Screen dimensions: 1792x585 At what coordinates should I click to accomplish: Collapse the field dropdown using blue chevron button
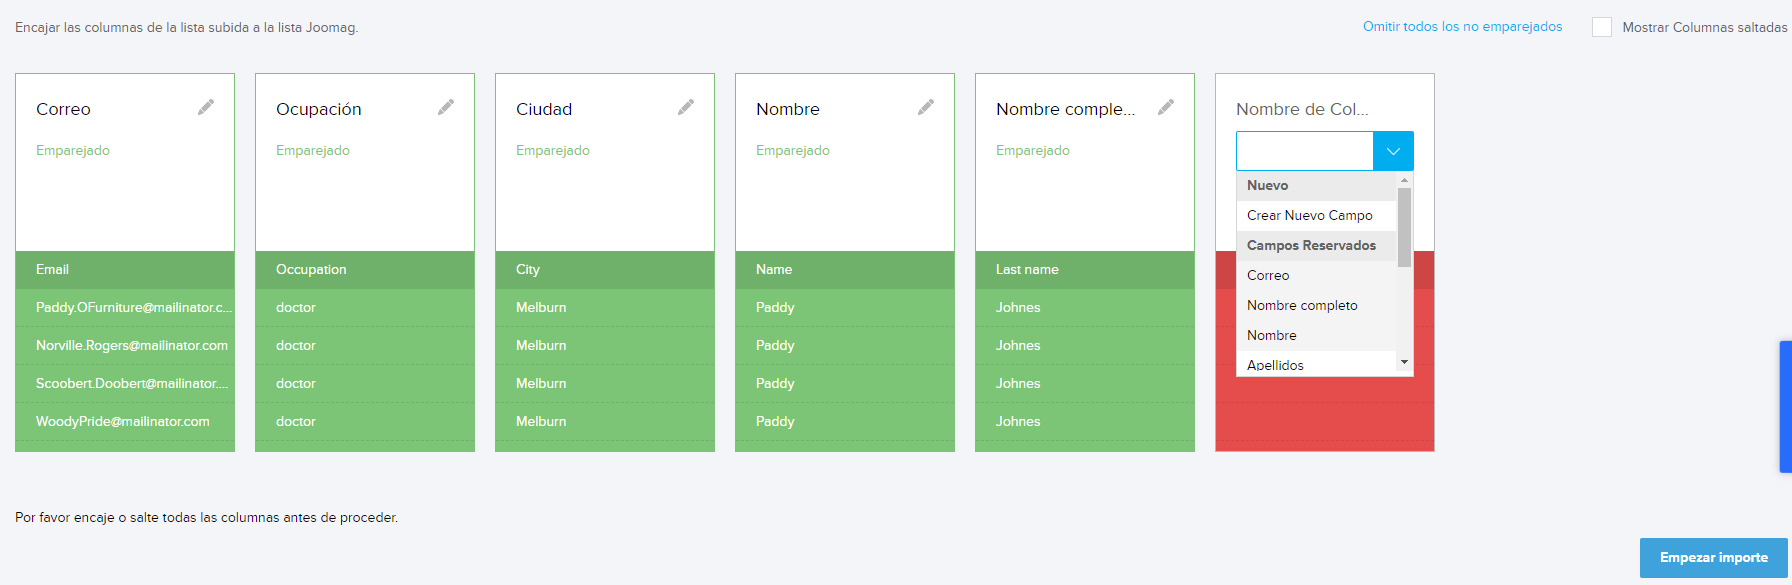point(1393,151)
